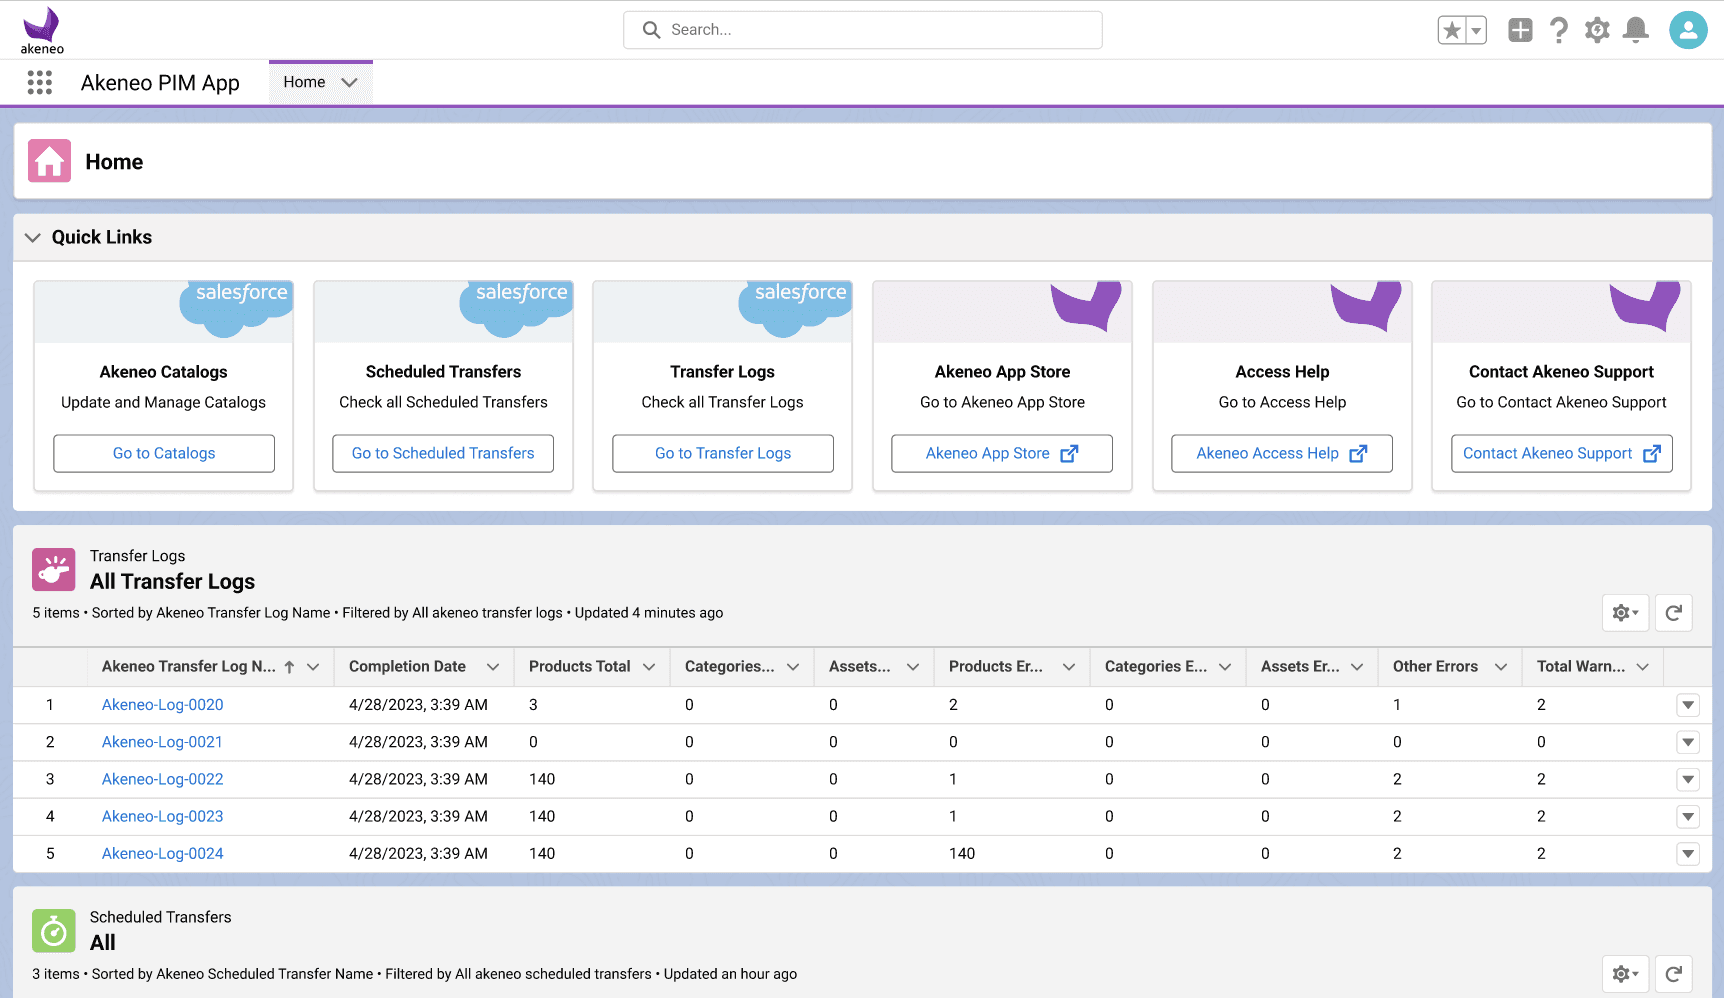
Task: Click the Contact Akeneo Support button
Action: tap(1562, 453)
